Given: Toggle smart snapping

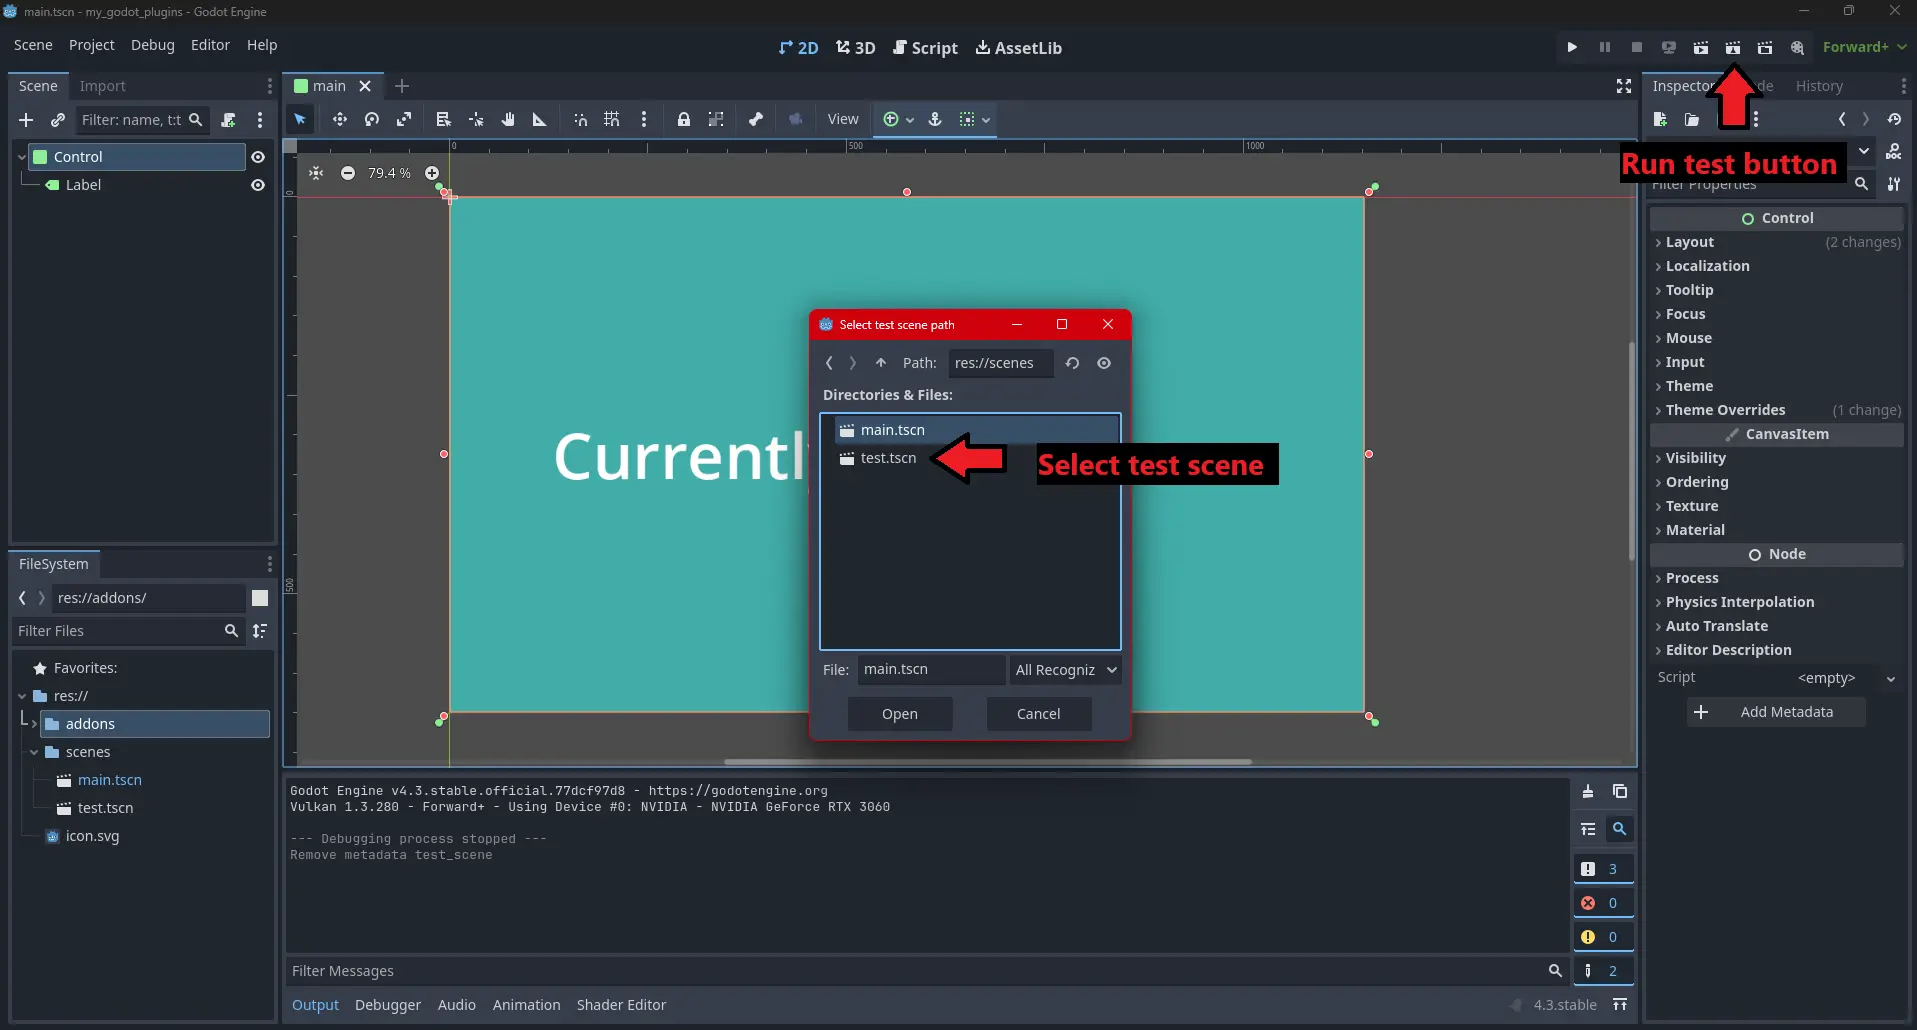Looking at the screenshot, I should pyautogui.click(x=580, y=119).
